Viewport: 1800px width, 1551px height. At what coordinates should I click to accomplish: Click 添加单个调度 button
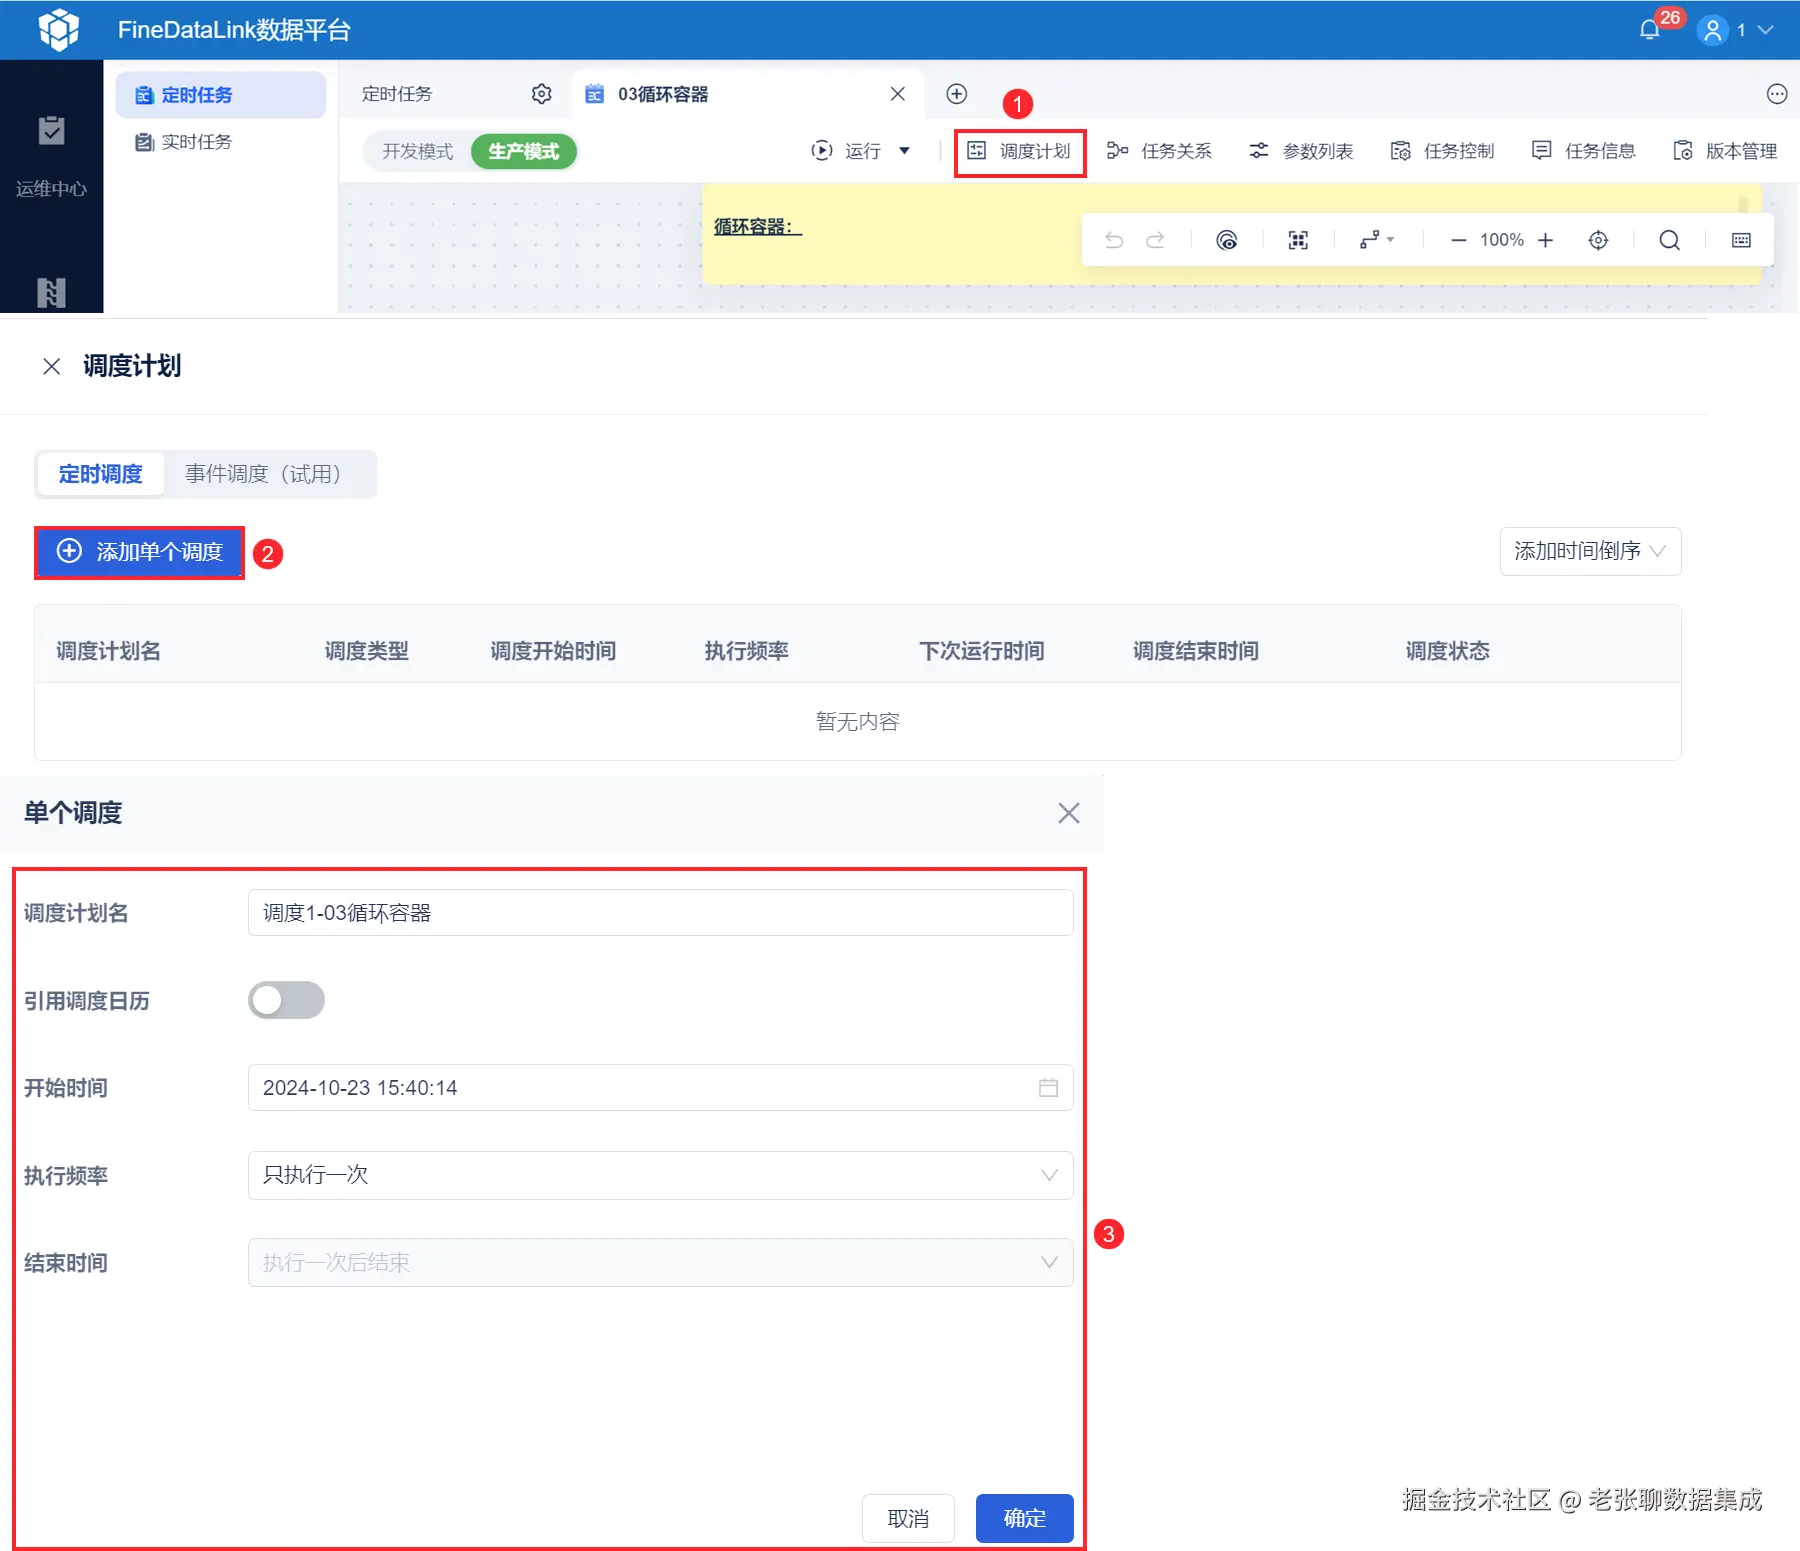(140, 552)
